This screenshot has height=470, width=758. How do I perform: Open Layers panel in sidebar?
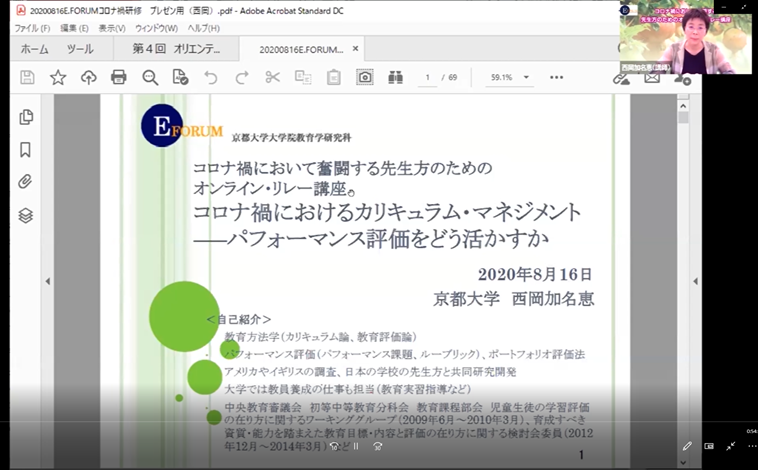[x=26, y=215]
